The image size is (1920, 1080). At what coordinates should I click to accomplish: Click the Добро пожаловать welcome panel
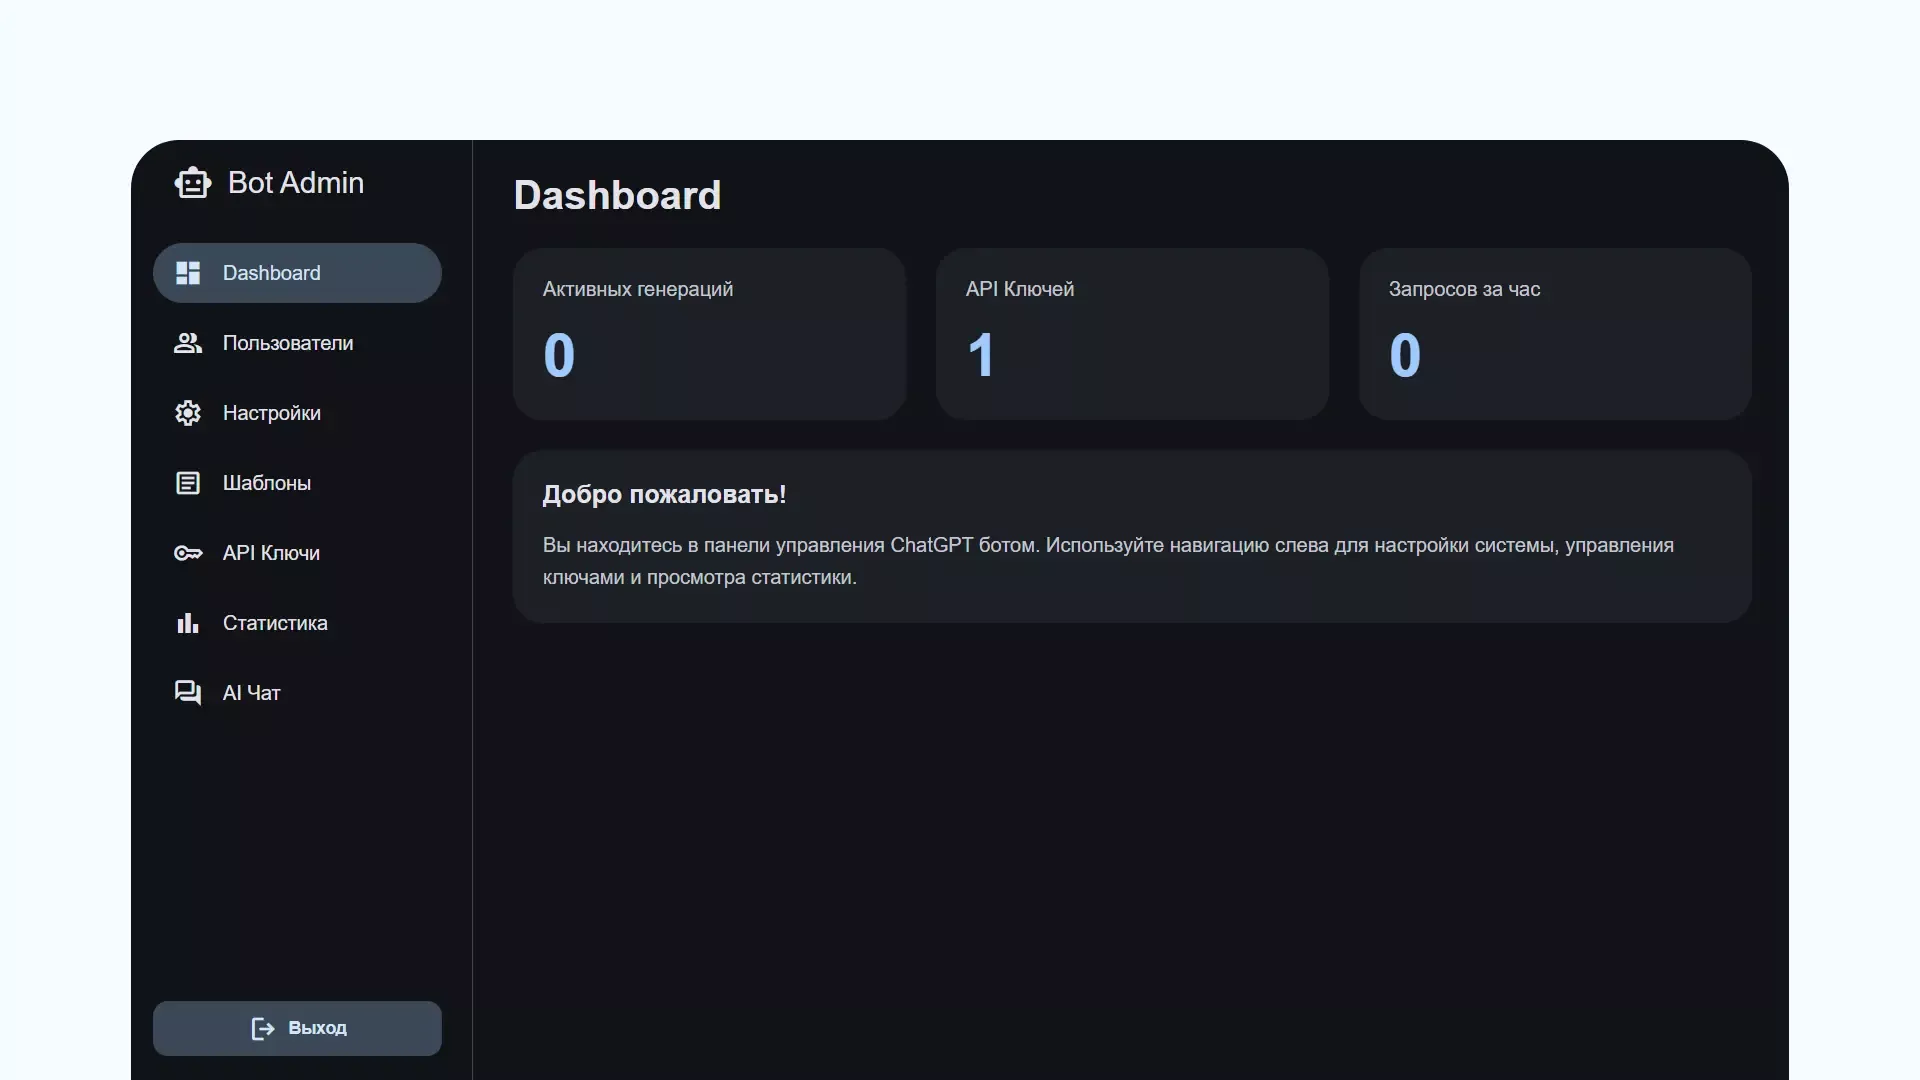tap(1132, 536)
